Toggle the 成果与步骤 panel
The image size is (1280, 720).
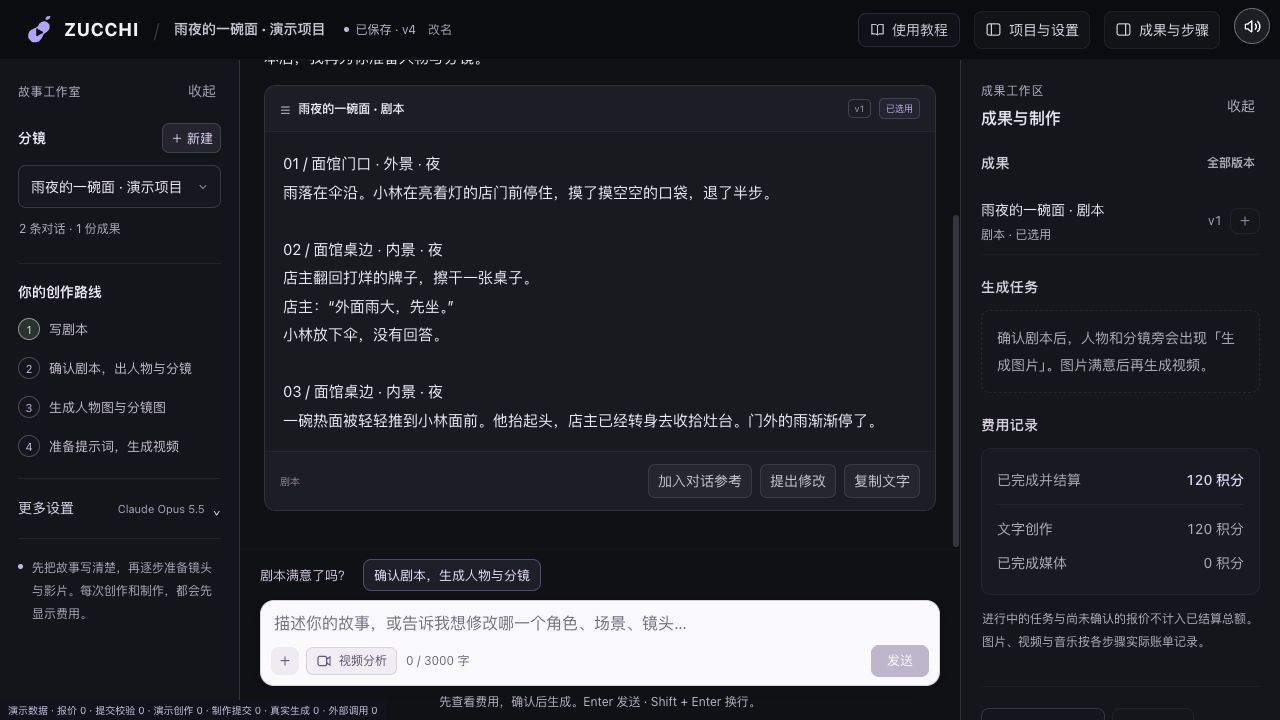pyautogui.click(x=1162, y=30)
